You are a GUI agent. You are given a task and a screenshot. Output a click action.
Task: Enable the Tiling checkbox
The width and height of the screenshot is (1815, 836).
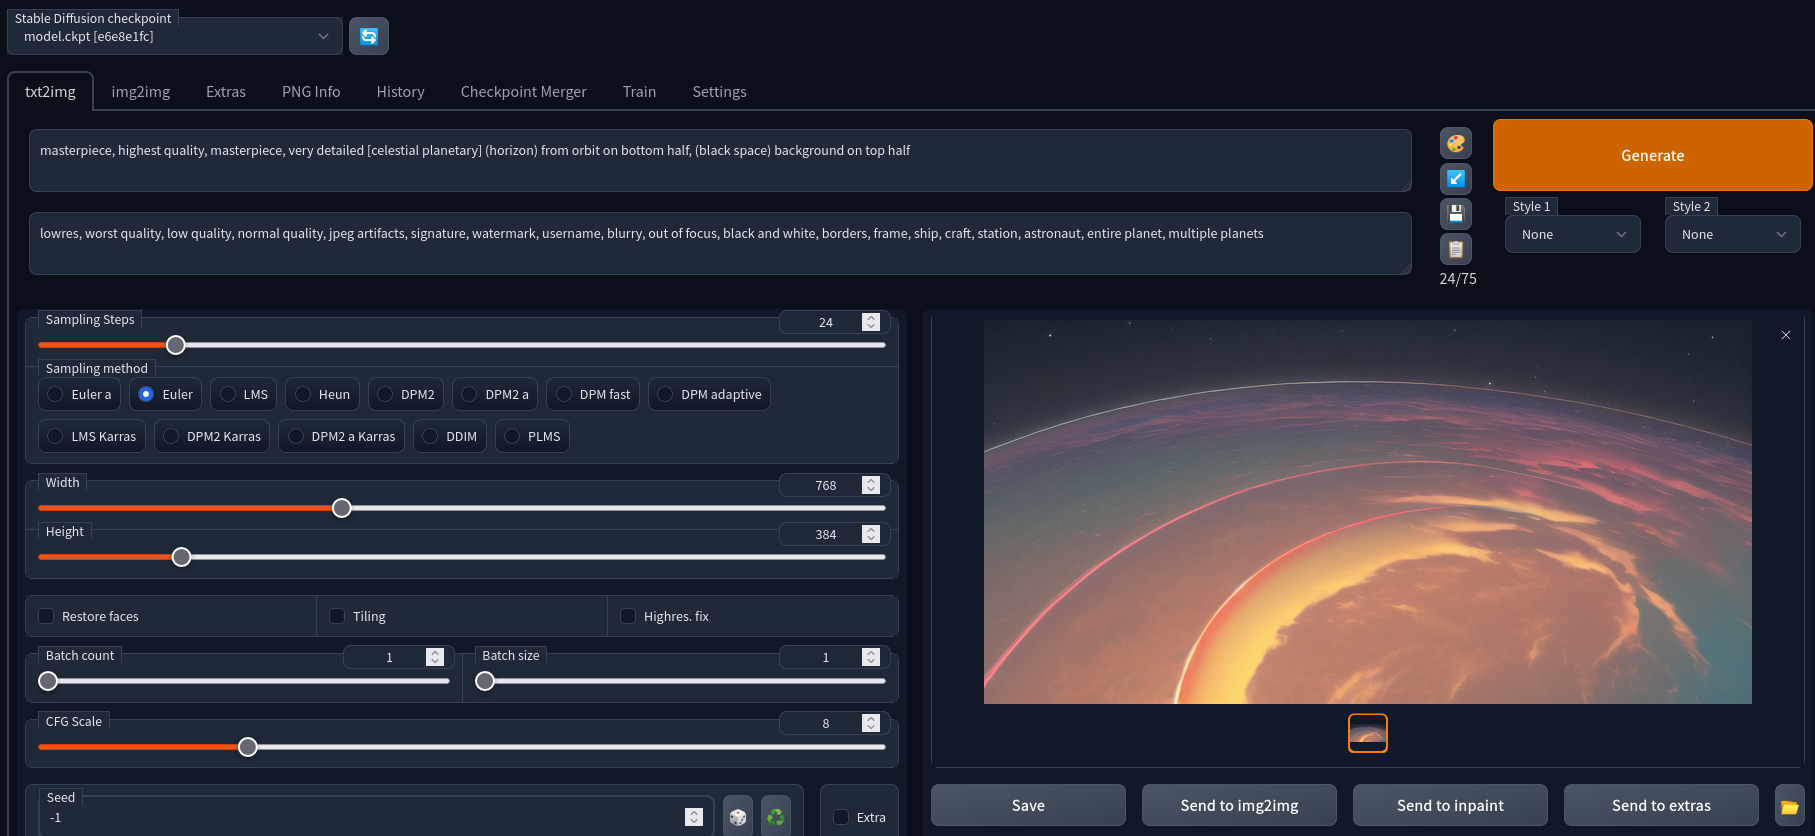pos(337,616)
